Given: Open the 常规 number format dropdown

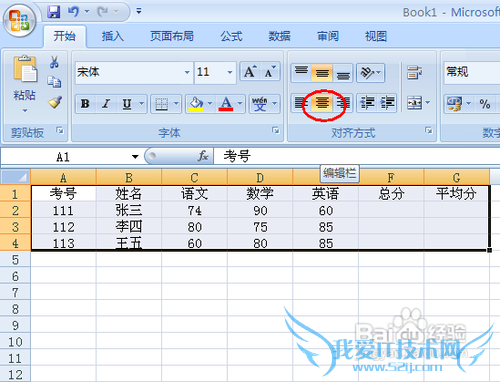Looking at the screenshot, I should (472, 72).
